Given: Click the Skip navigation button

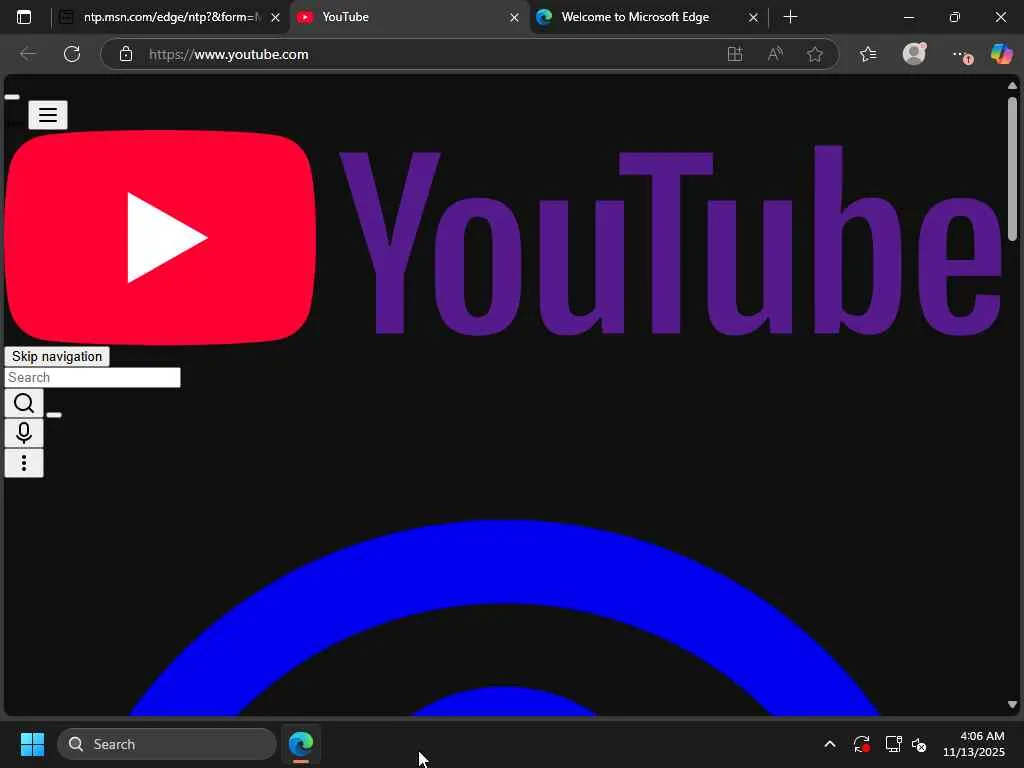Looking at the screenshot, I should [57, 357].
